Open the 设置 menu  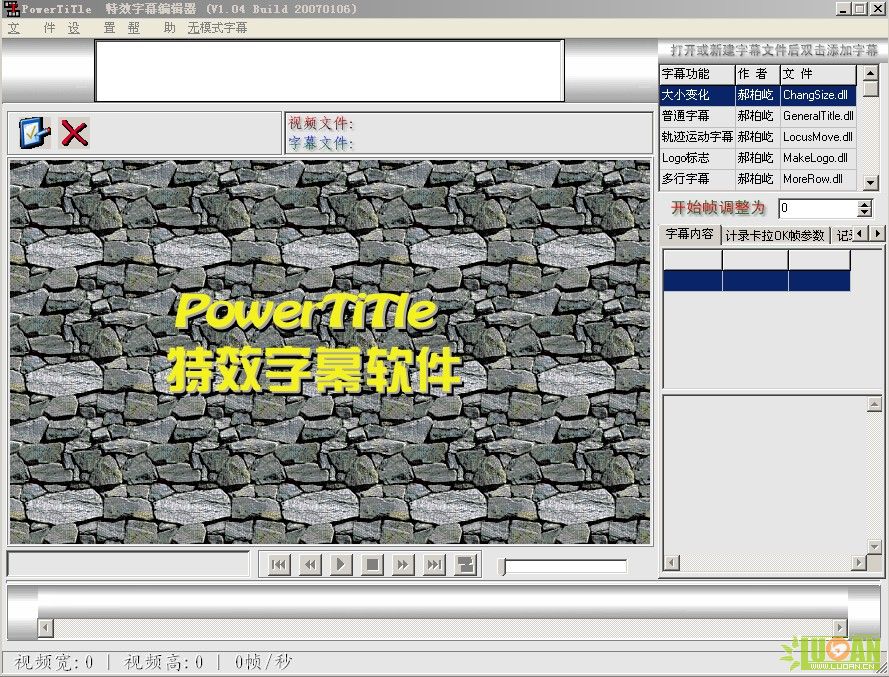click(x=91, y=28)
